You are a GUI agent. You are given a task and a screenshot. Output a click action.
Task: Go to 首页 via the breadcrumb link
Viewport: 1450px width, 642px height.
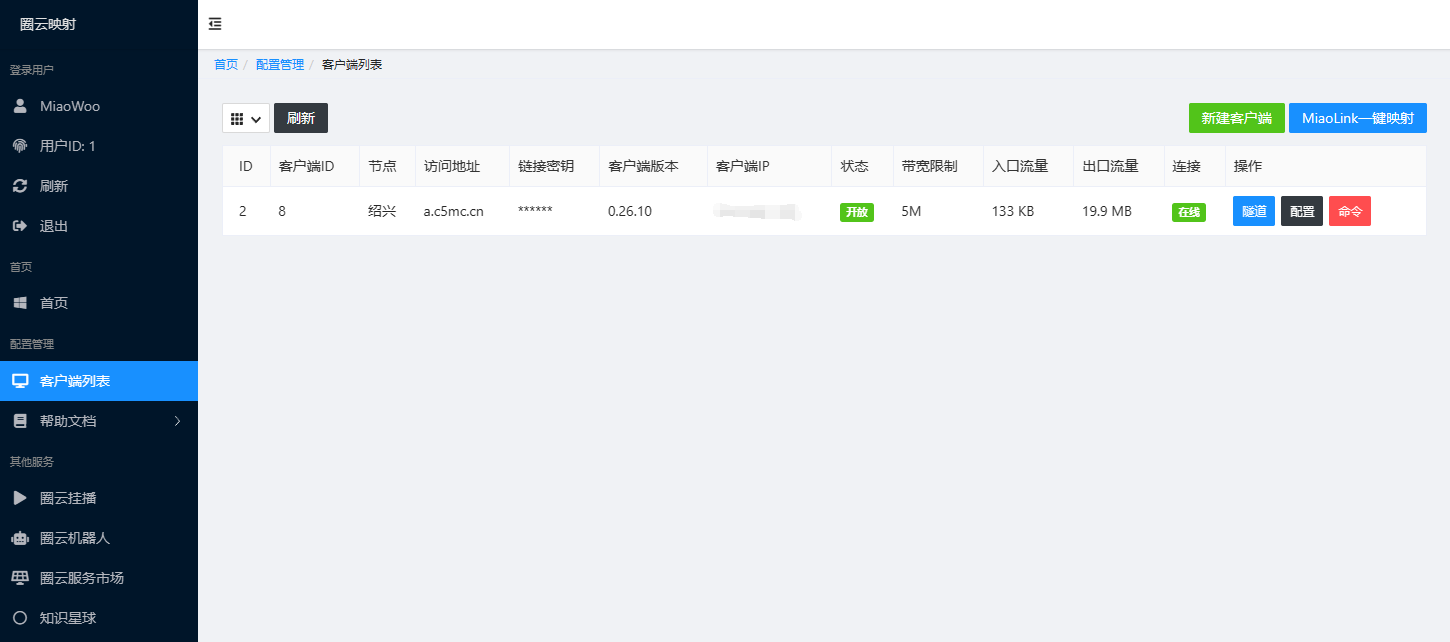225,63
